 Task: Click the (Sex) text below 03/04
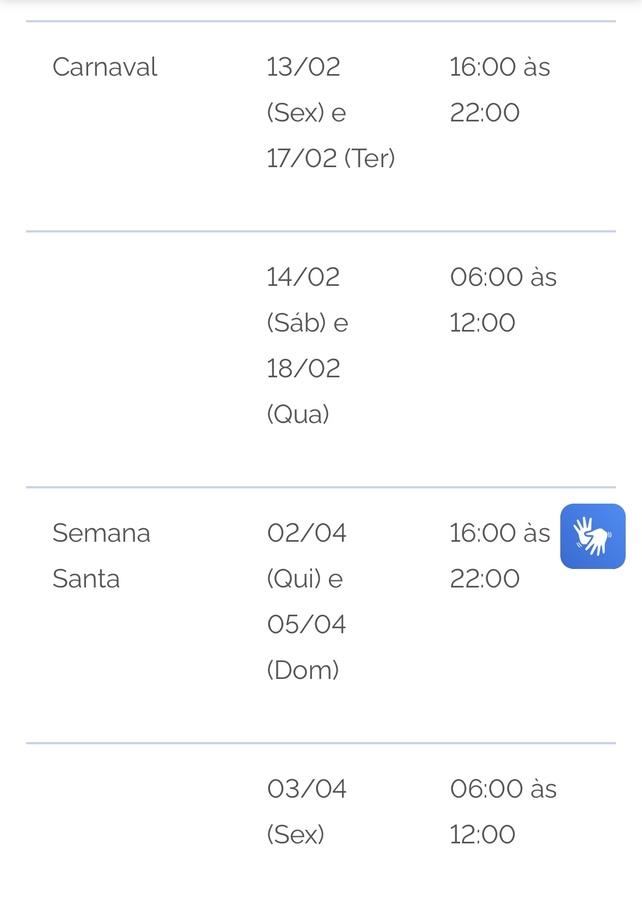coord(296,835)
